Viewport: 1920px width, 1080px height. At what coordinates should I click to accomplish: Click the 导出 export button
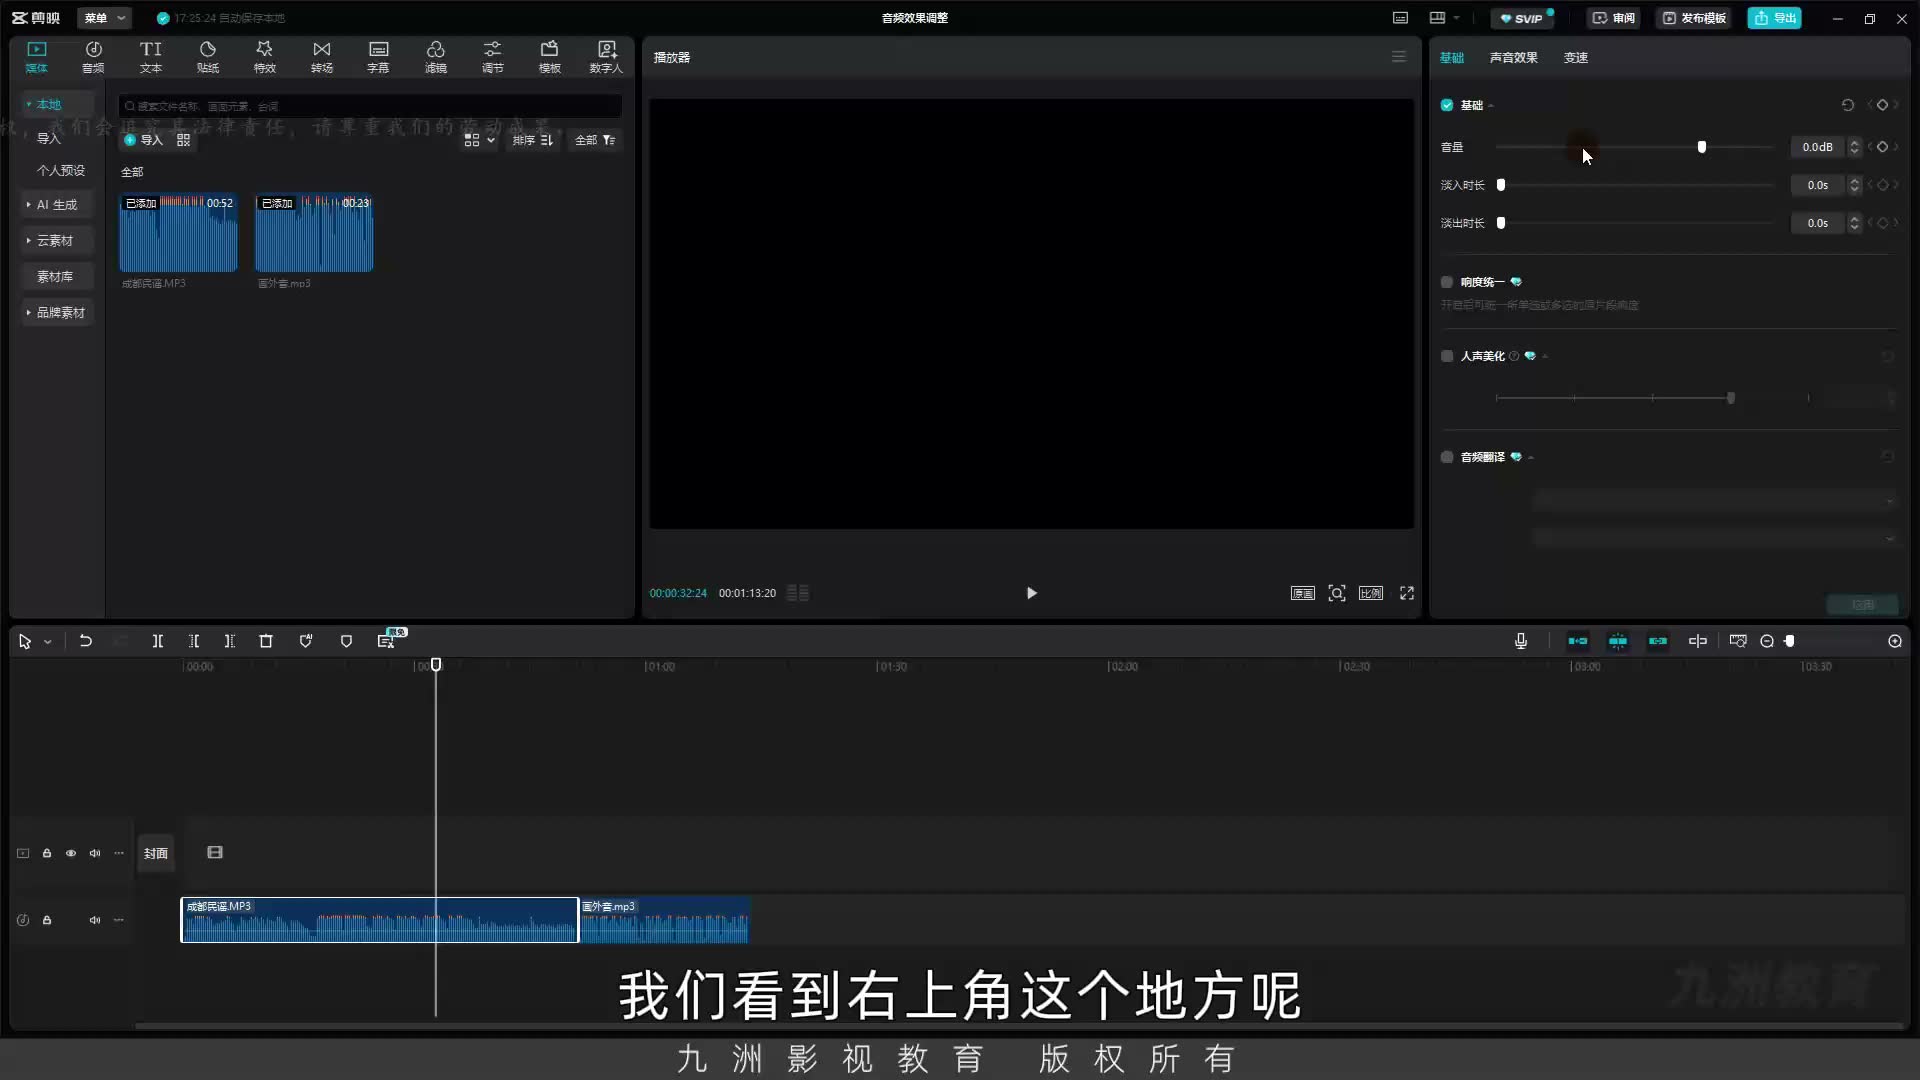[1774, 18]
